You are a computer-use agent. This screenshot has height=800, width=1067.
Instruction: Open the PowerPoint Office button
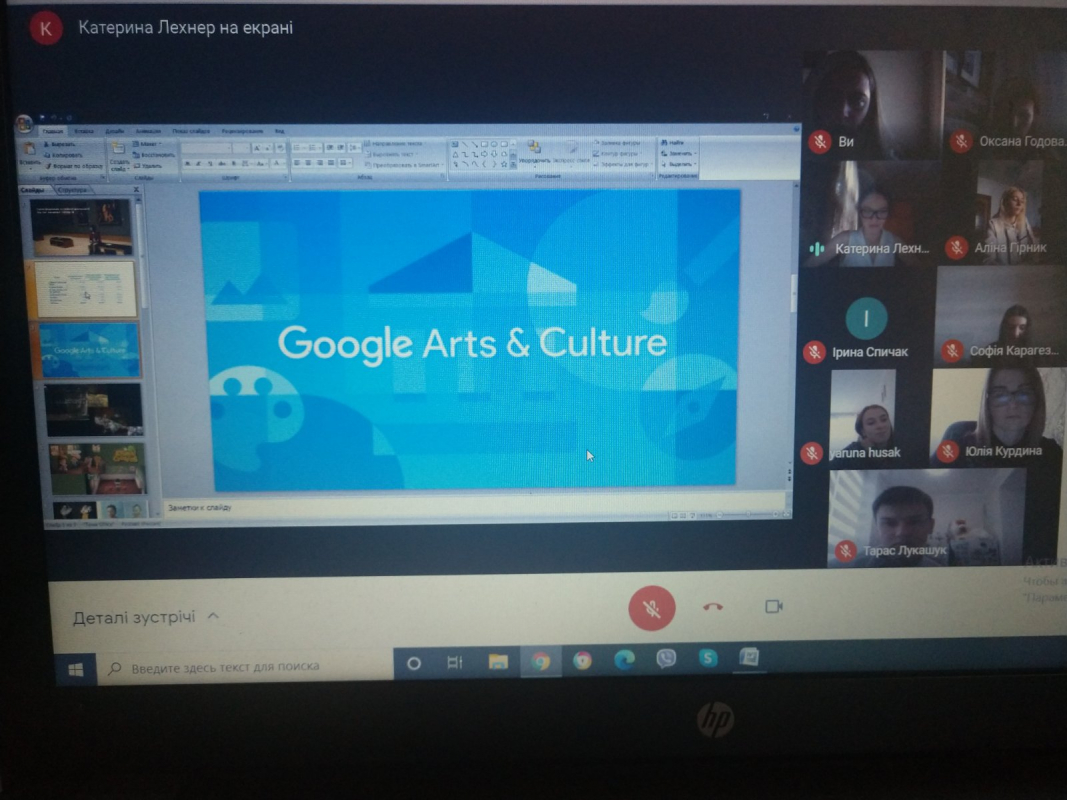click(x=24, y=124)
